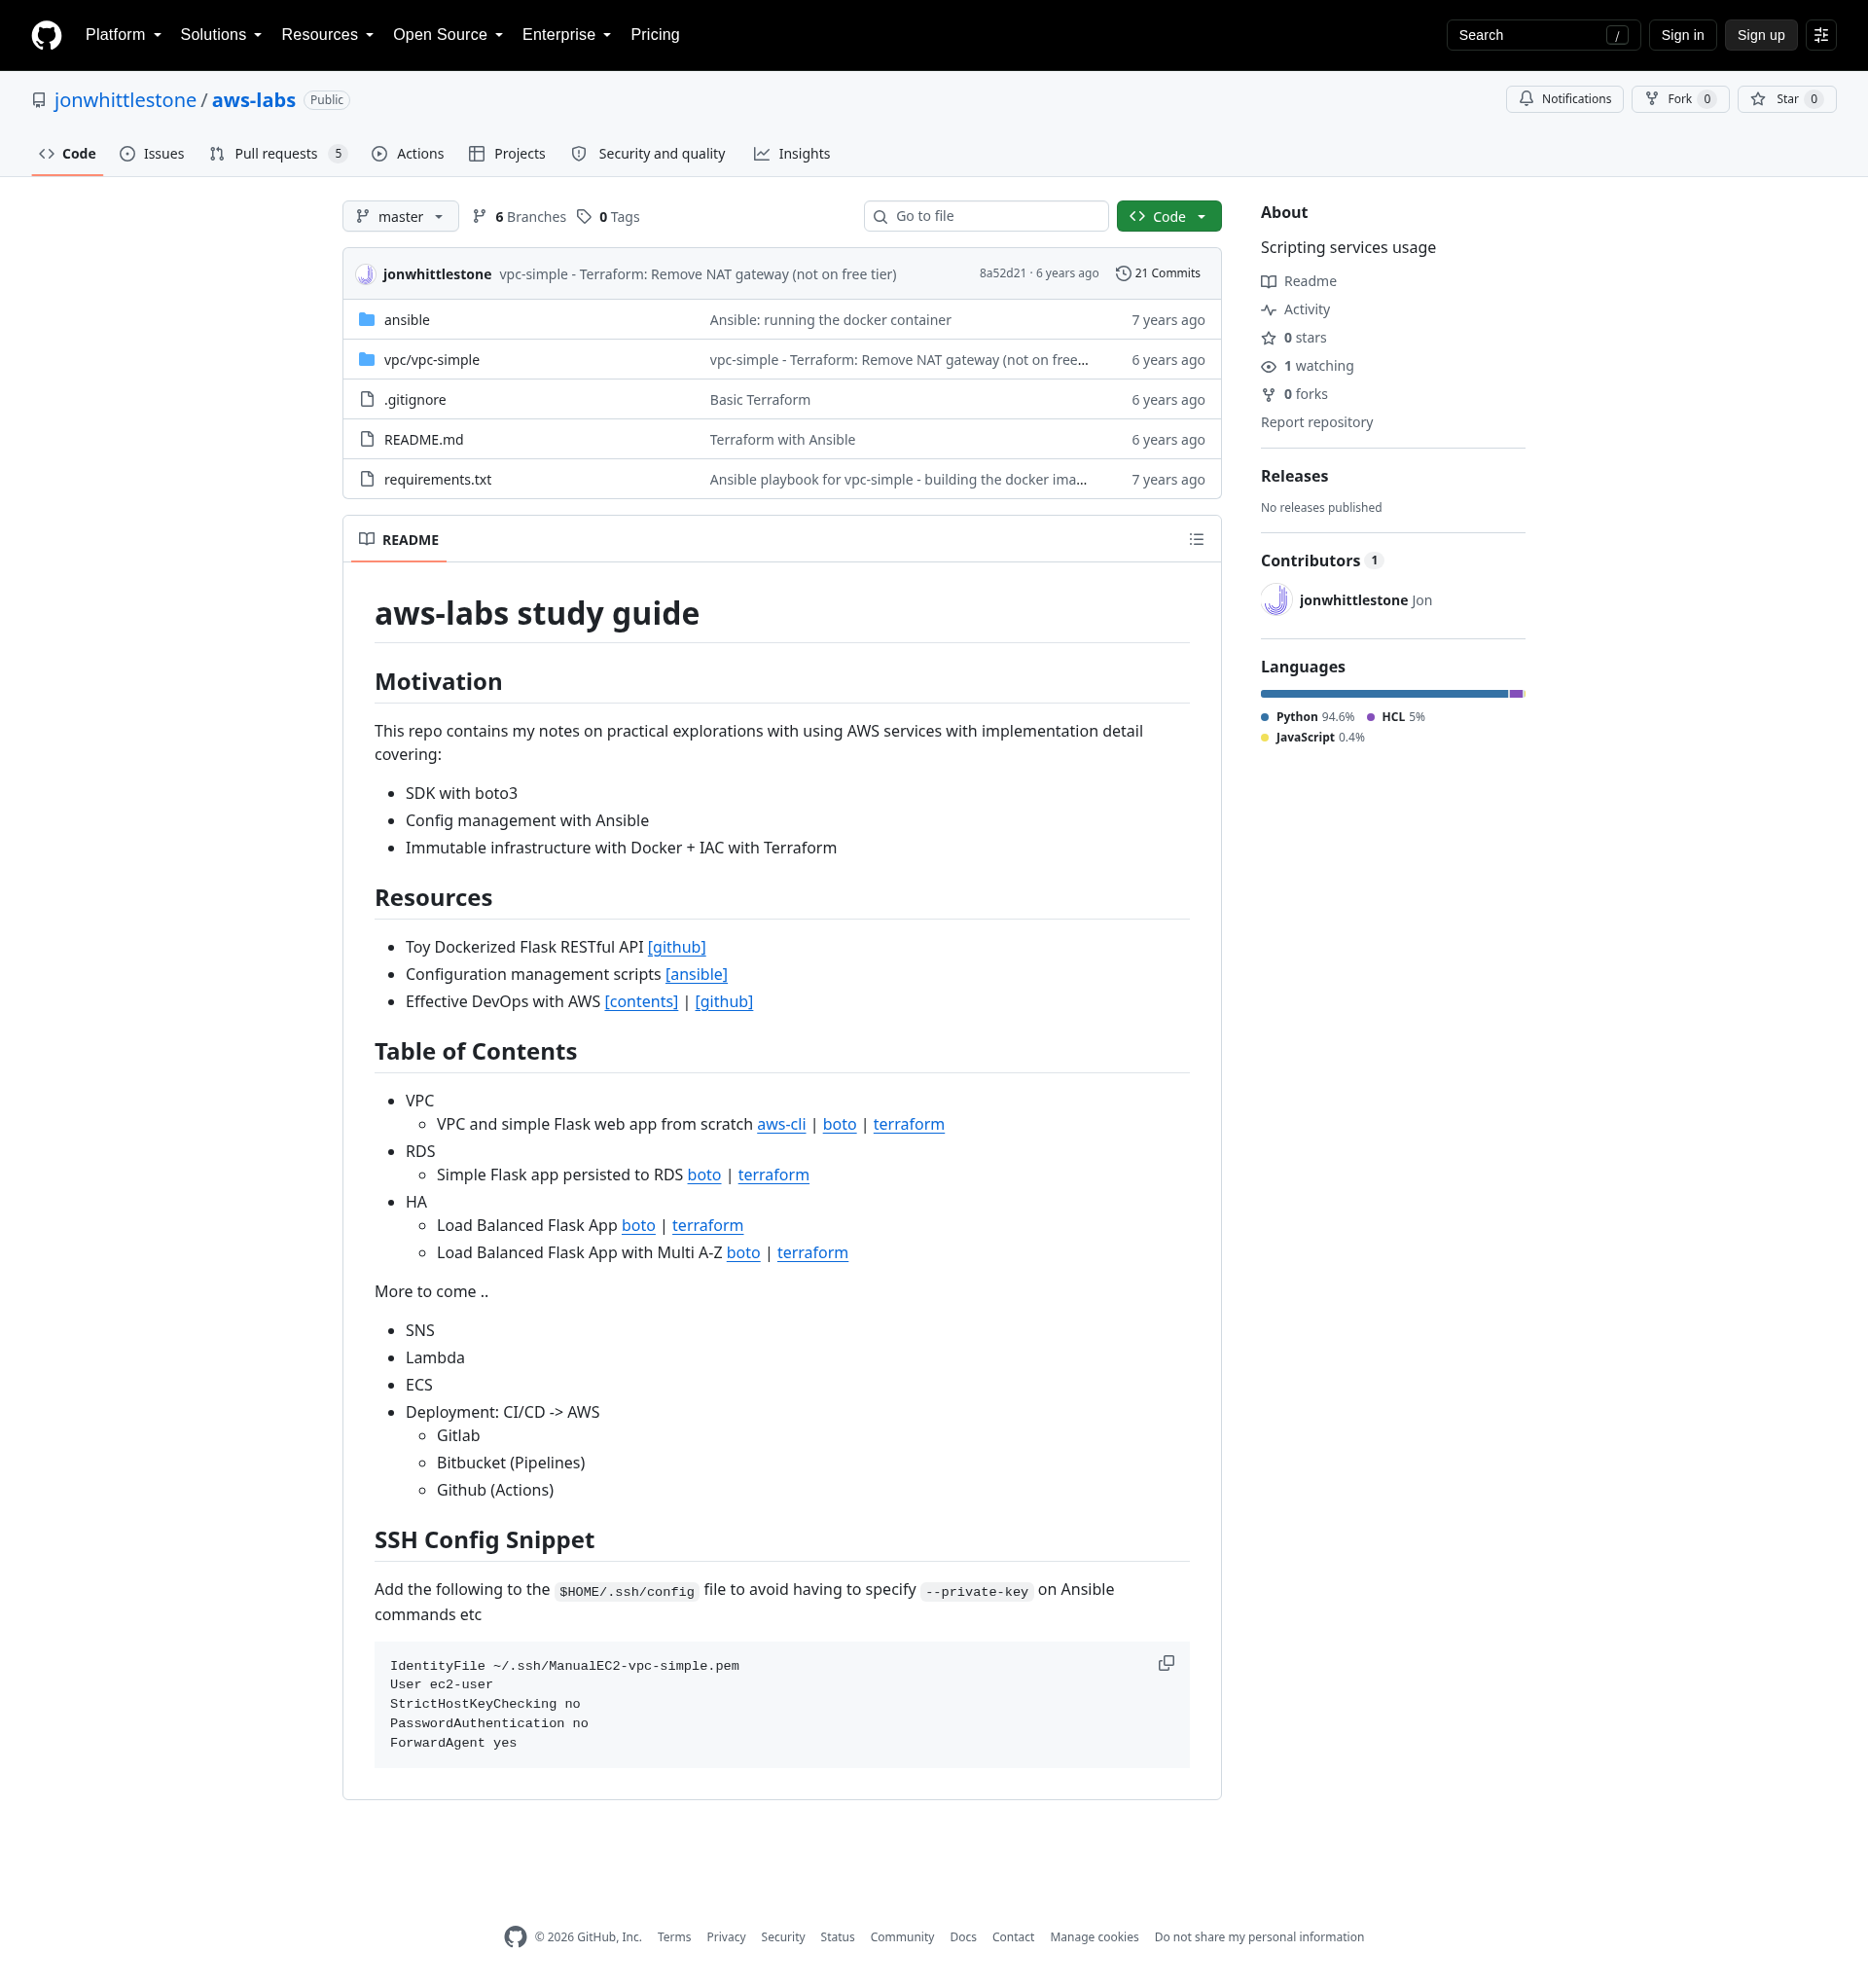The width and height of the screenshot is (1868, 1988).
Task: Click the JavaScript 0.4% language entry
Action: pyautogui.click(x=1313, y=738)
